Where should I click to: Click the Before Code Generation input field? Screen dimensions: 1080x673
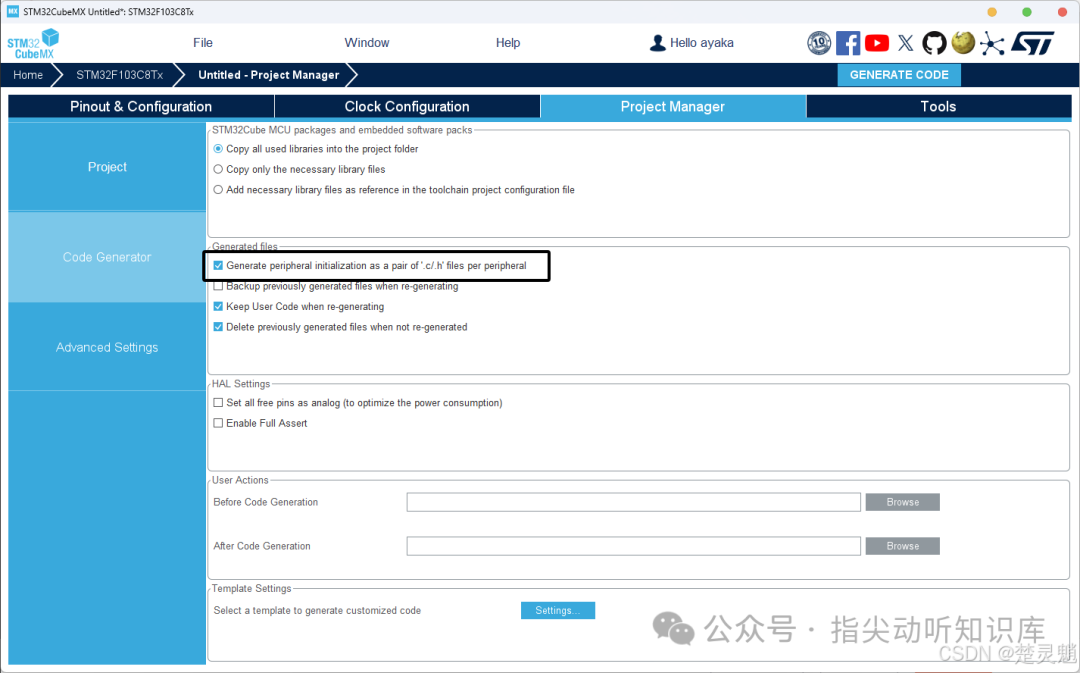point(634,502)
